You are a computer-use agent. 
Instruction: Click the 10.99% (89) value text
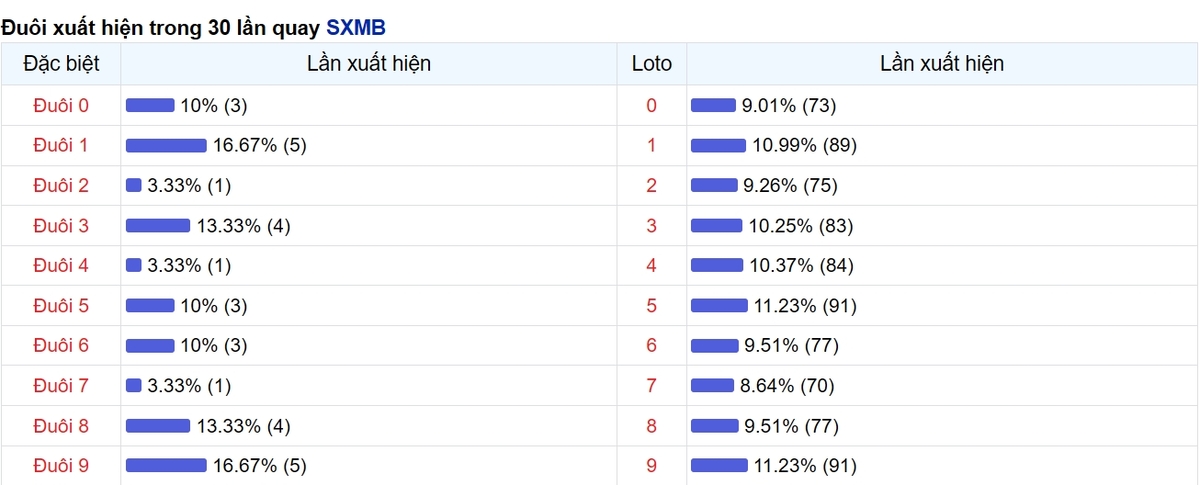[x=805, y=145]
